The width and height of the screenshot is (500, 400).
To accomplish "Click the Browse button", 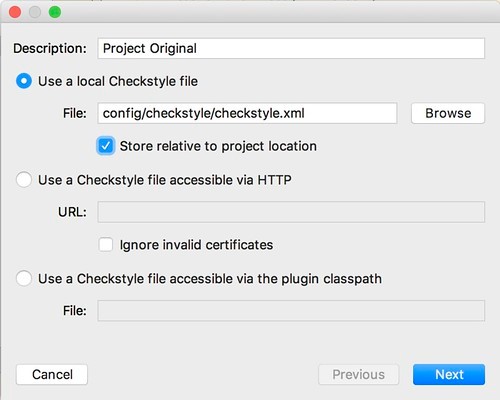I will [x=448, y=113].
